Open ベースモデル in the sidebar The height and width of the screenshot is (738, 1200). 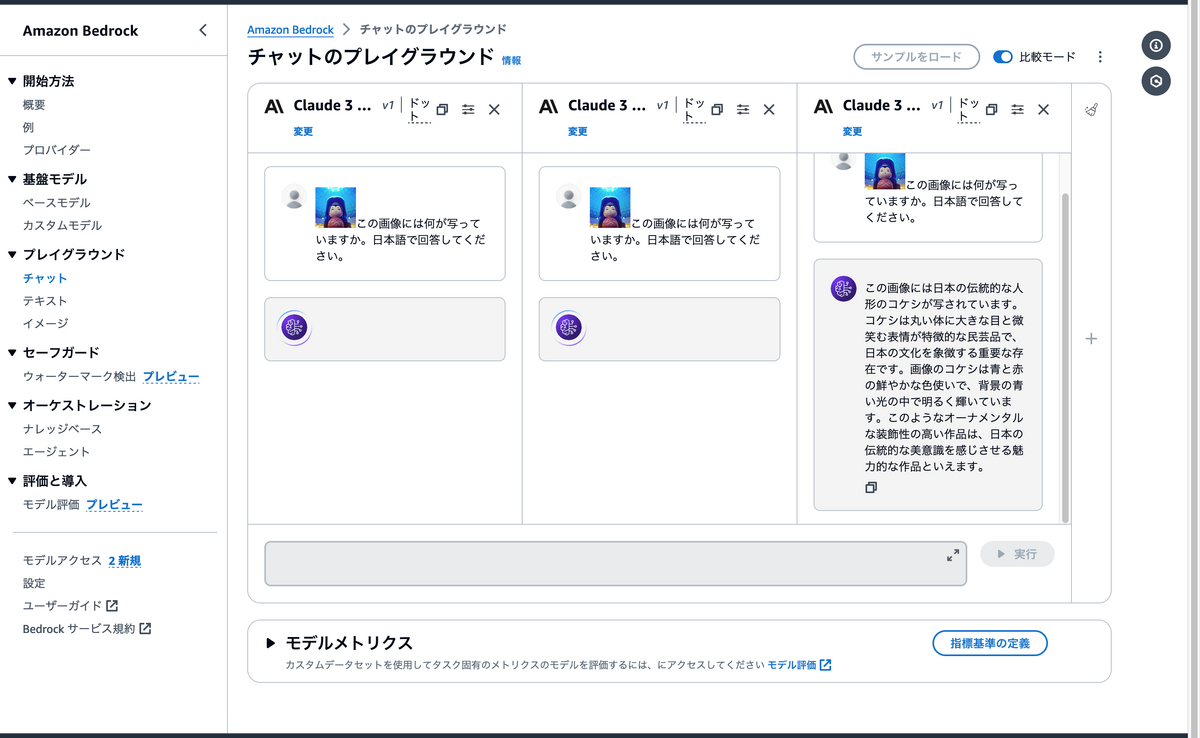tap(57, 203)
